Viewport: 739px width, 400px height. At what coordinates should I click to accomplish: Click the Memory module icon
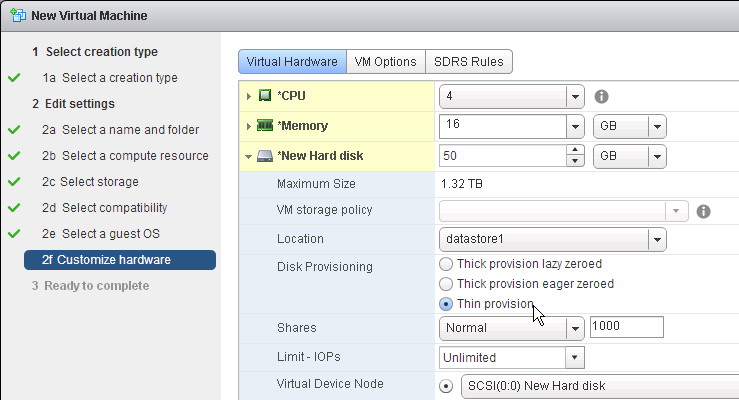[x=265, y=126]
